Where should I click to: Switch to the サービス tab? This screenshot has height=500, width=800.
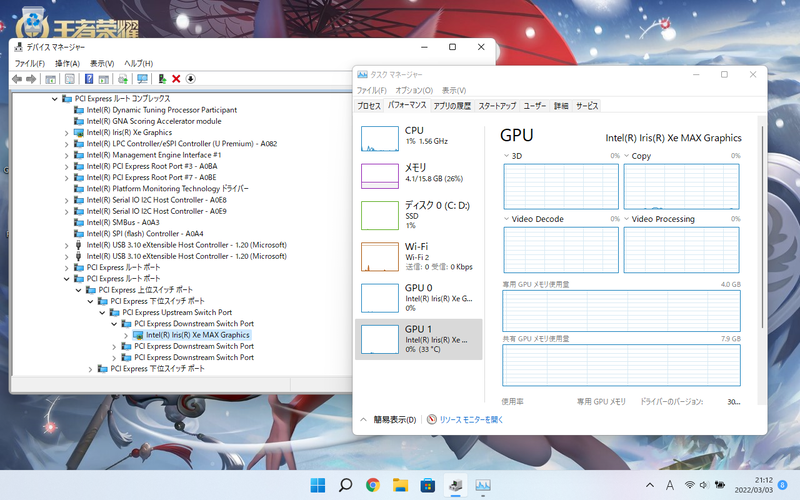pyautogui.click(x=587, y=106)
